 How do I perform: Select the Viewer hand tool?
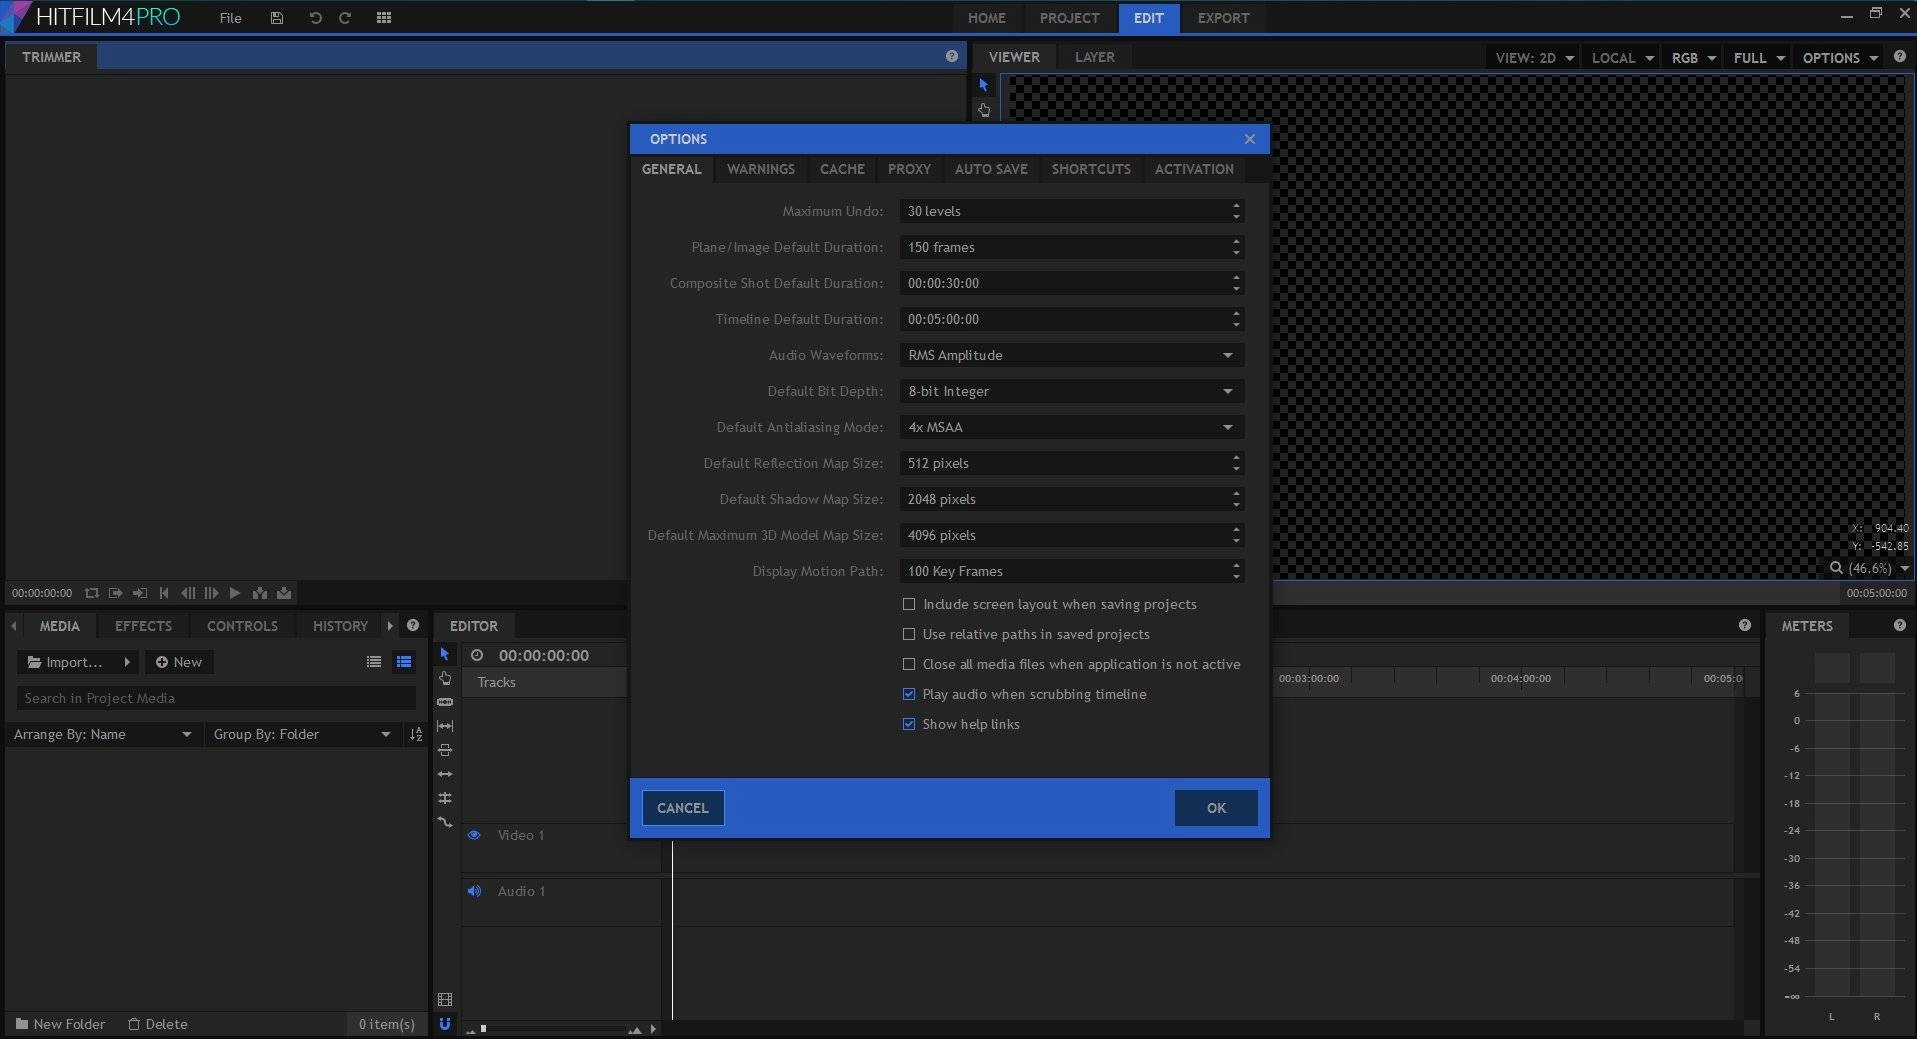pyautogui.click(x=984, y=110)
